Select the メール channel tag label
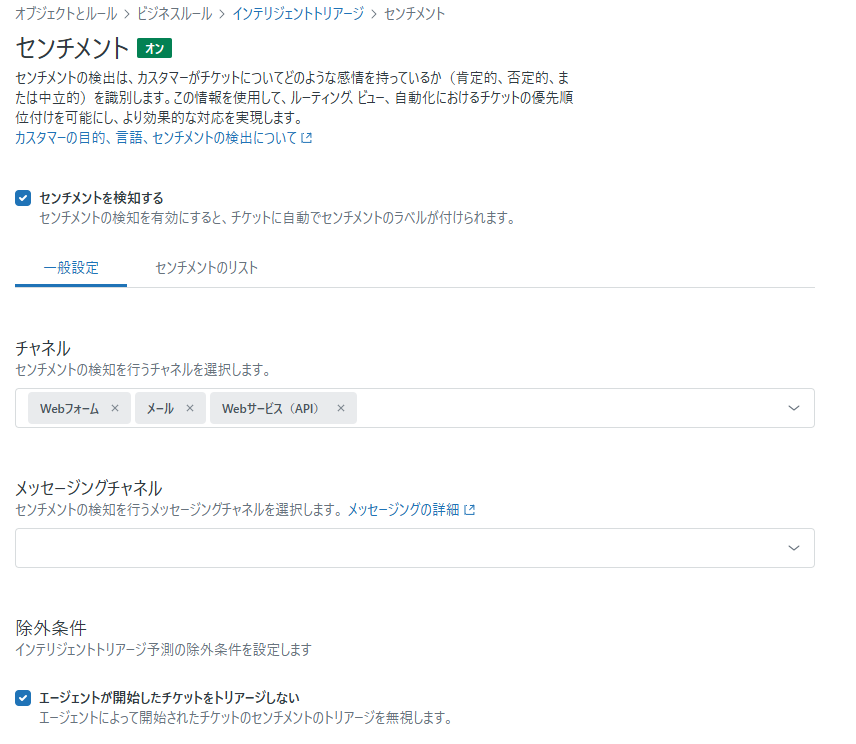Viewport: 856px width, 744px height. click(x=160, y=408)
